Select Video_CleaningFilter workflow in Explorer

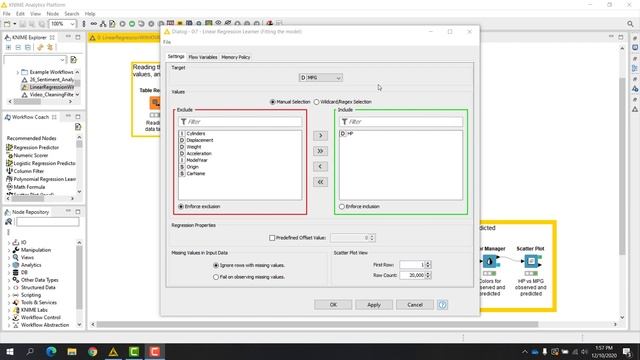tap(48, 94)
